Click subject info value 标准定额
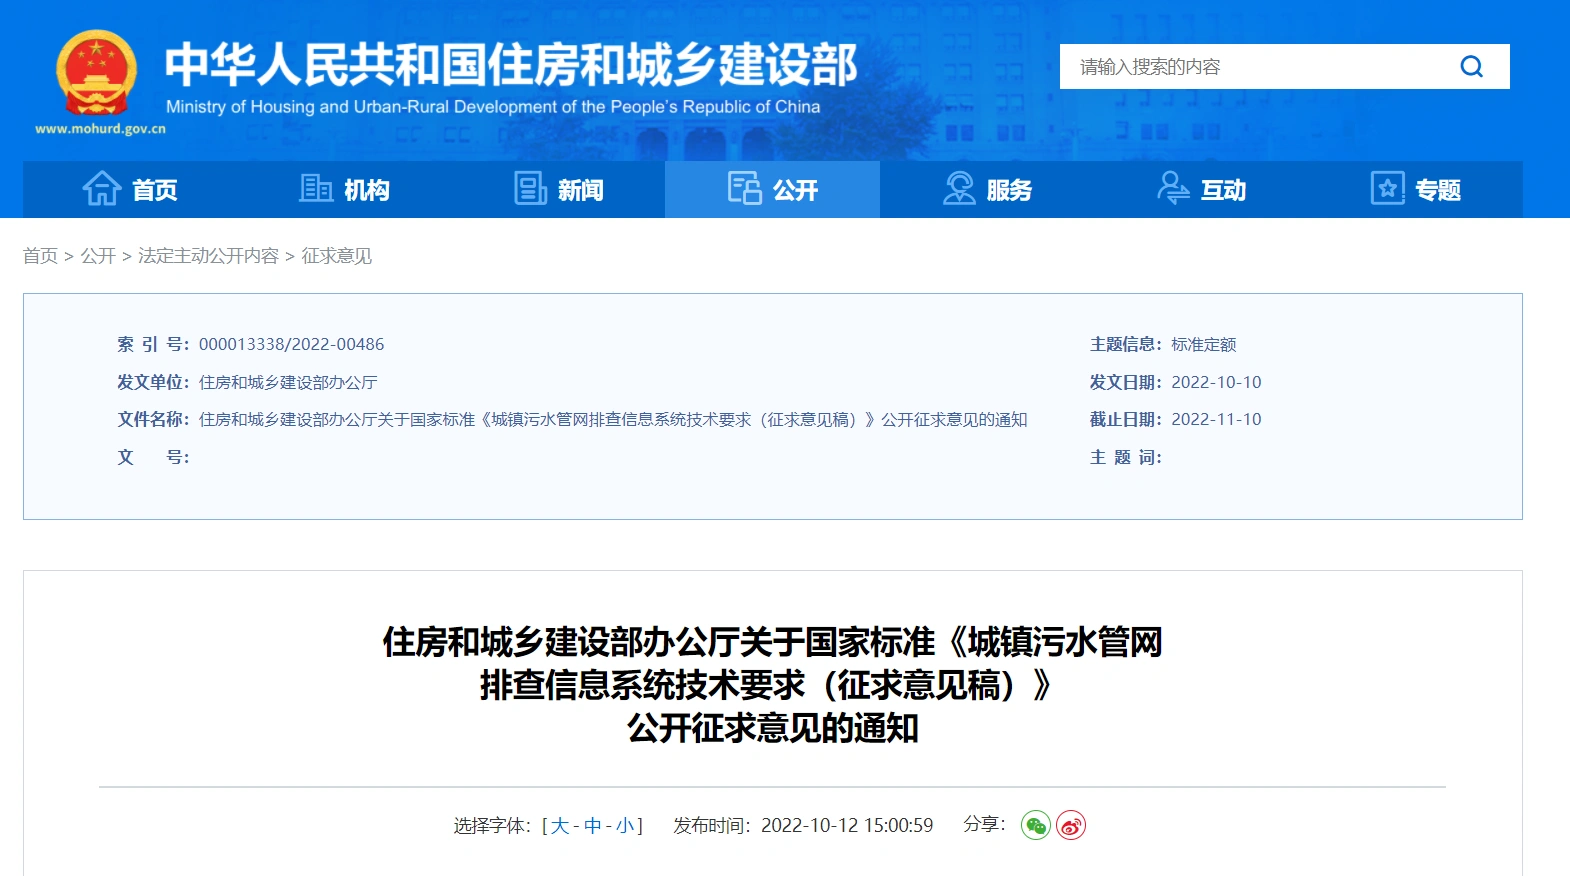 (x=1203, y=345)
